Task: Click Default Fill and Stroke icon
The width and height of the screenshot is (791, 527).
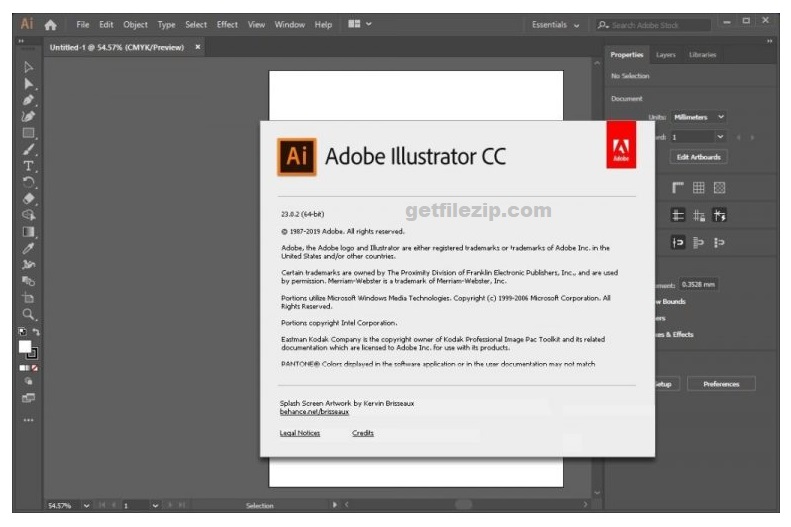Action: point(22,331)
